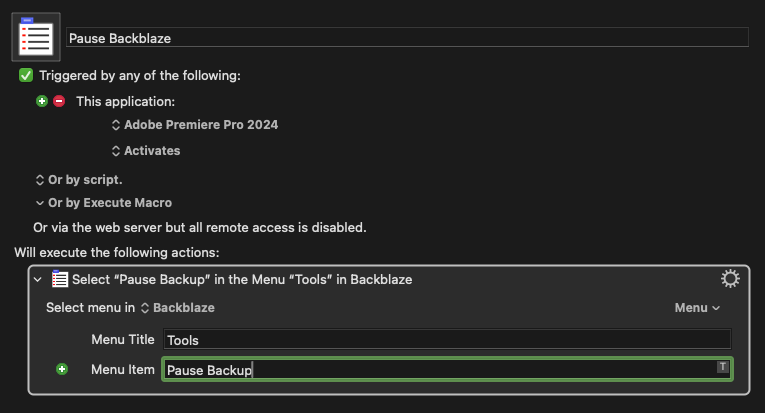
Task: Select the action title 'Select Pause Backup' text
Action: (242, 280)
